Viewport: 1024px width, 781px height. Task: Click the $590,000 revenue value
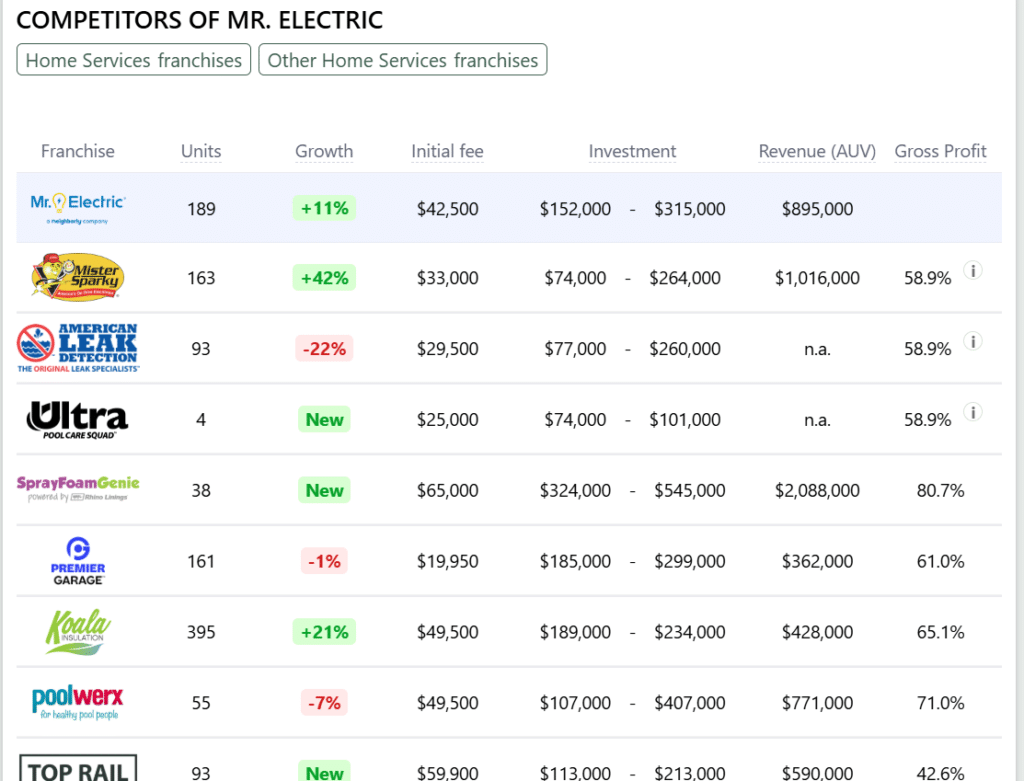tap(817, 773)
